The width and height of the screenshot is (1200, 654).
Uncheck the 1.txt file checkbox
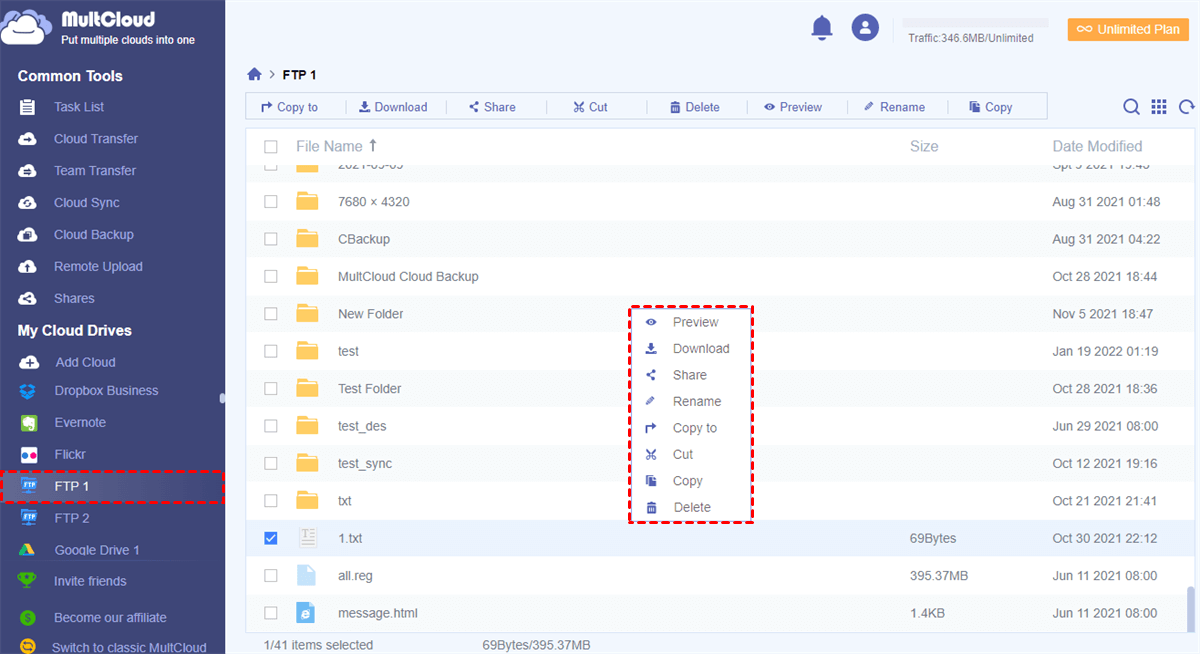(x=271, y=538)
